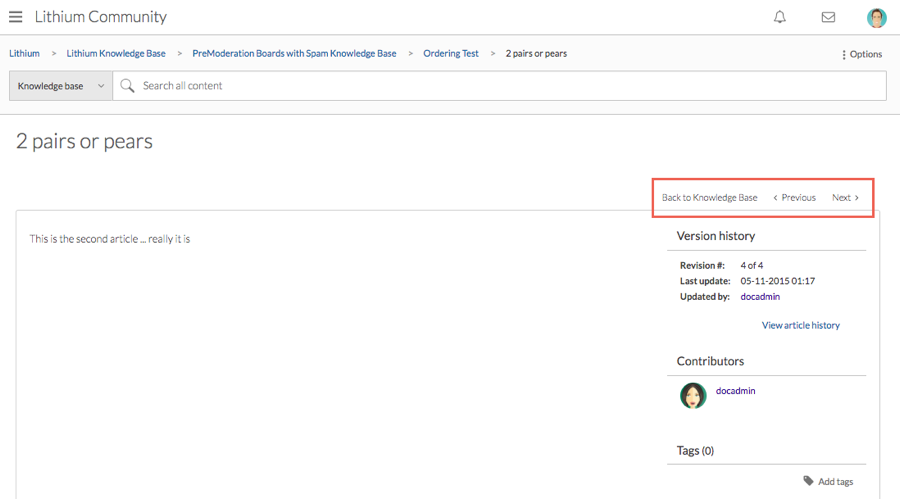Click the '2 pairs or pears' article heading

coord(84,141)
